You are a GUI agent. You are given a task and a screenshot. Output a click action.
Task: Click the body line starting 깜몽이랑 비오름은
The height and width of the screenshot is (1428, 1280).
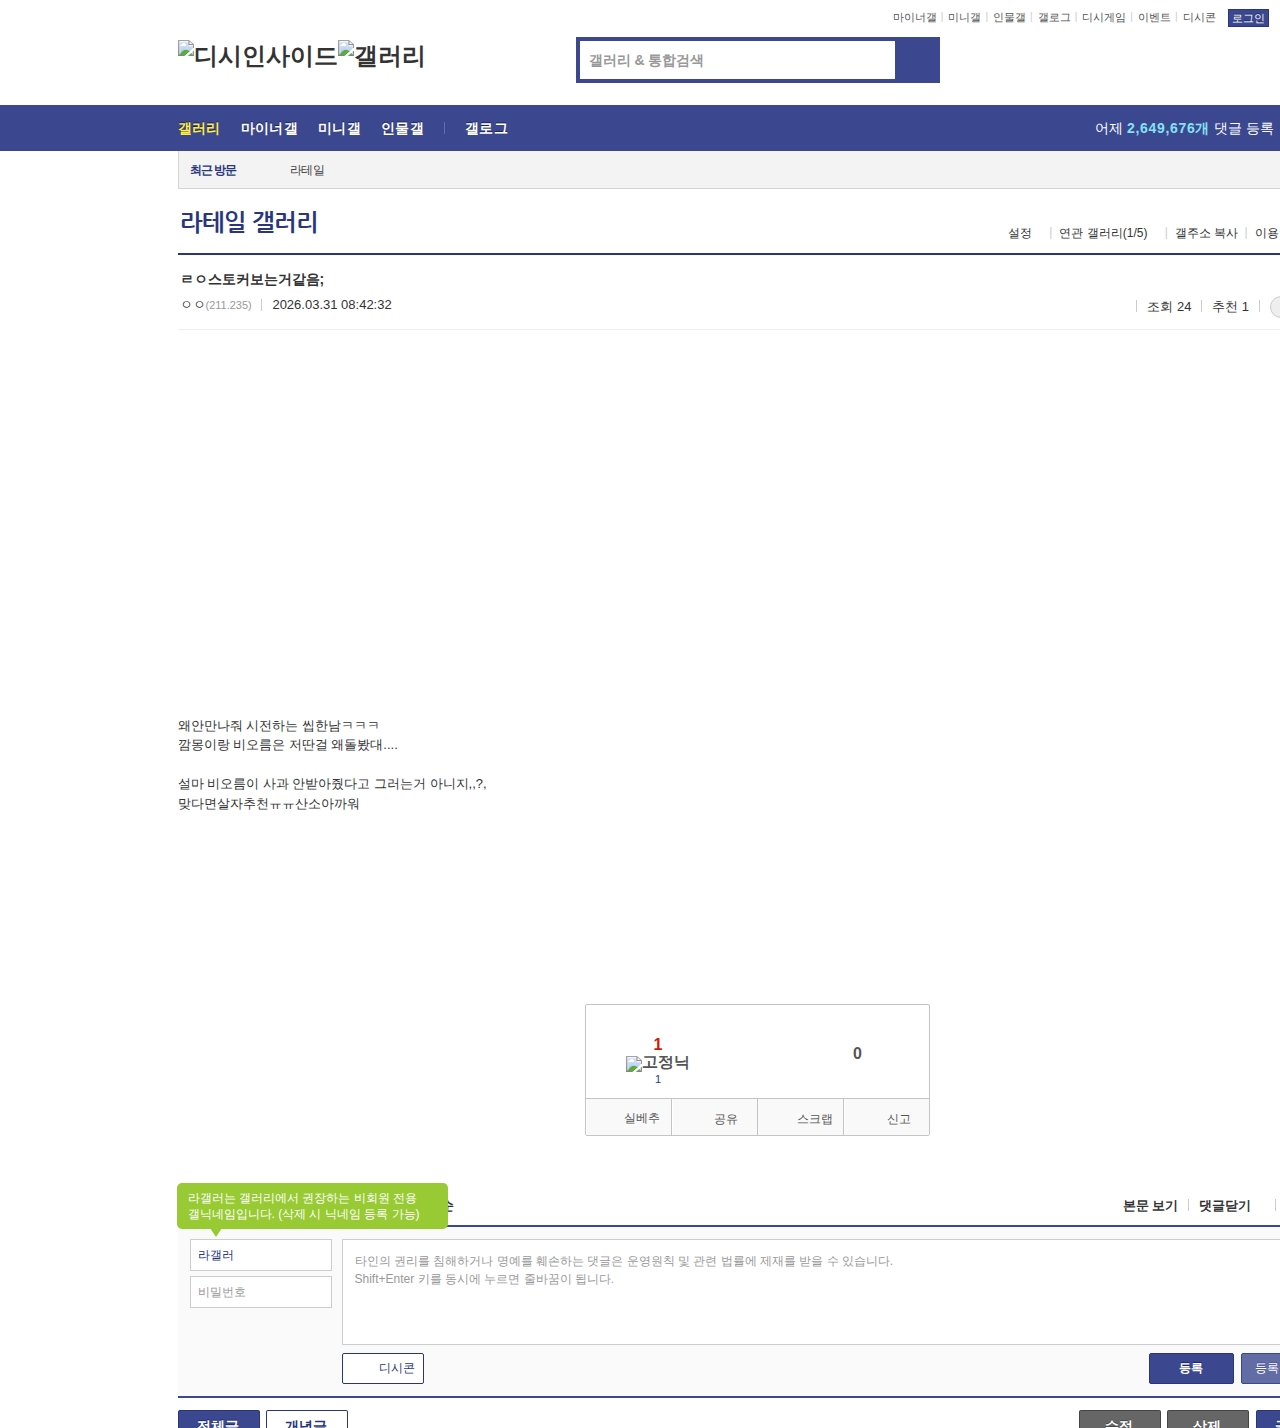point(288,745)
